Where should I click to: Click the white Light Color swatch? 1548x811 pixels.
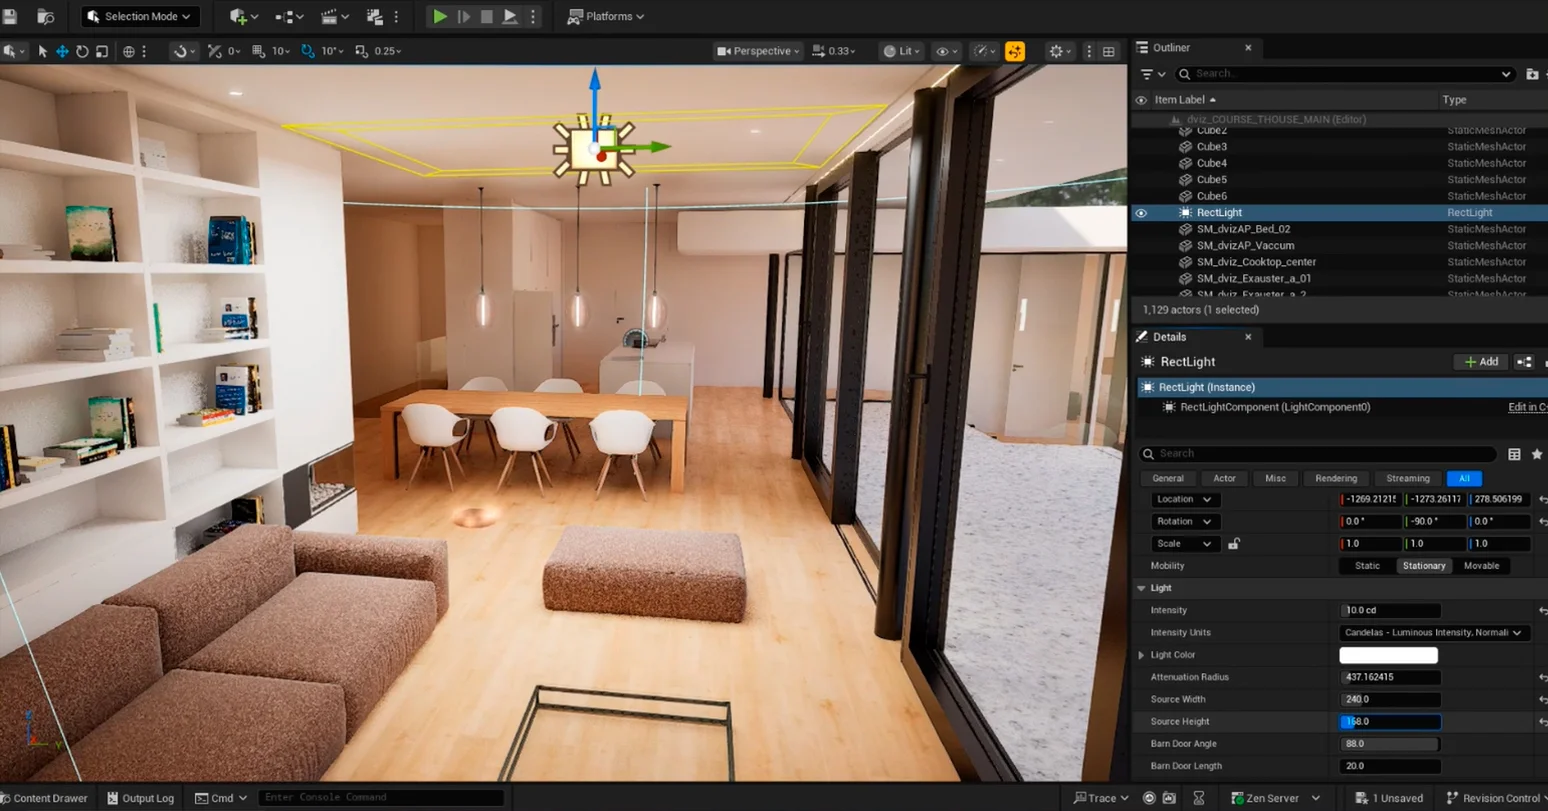pyautogui.click(x=1388, y=655)
